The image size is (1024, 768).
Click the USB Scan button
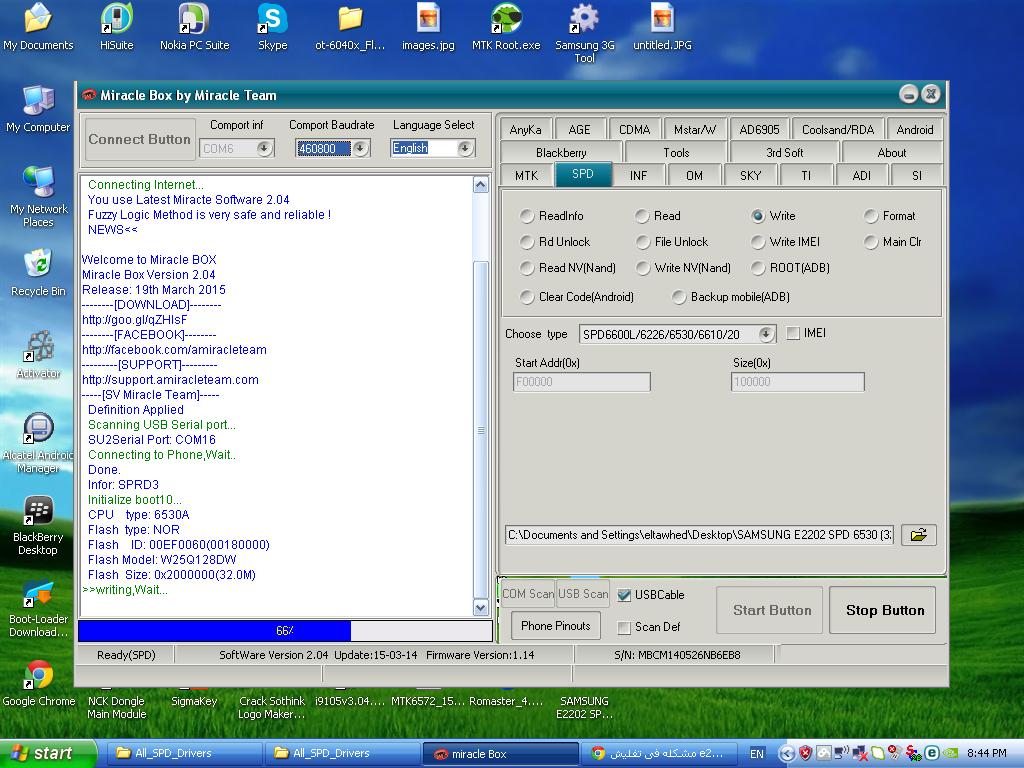583,594
